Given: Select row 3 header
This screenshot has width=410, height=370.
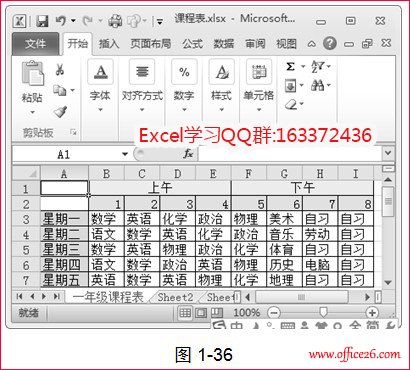Looking at the screenshot, I should [26, 219].
